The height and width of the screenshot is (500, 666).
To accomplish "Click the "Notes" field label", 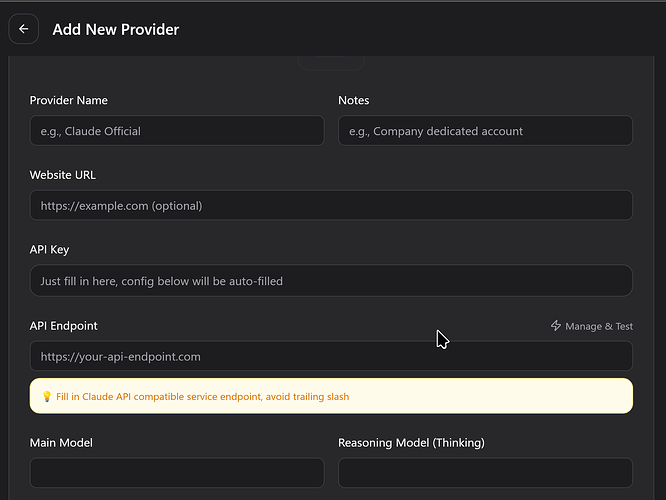I will [354, 100].
